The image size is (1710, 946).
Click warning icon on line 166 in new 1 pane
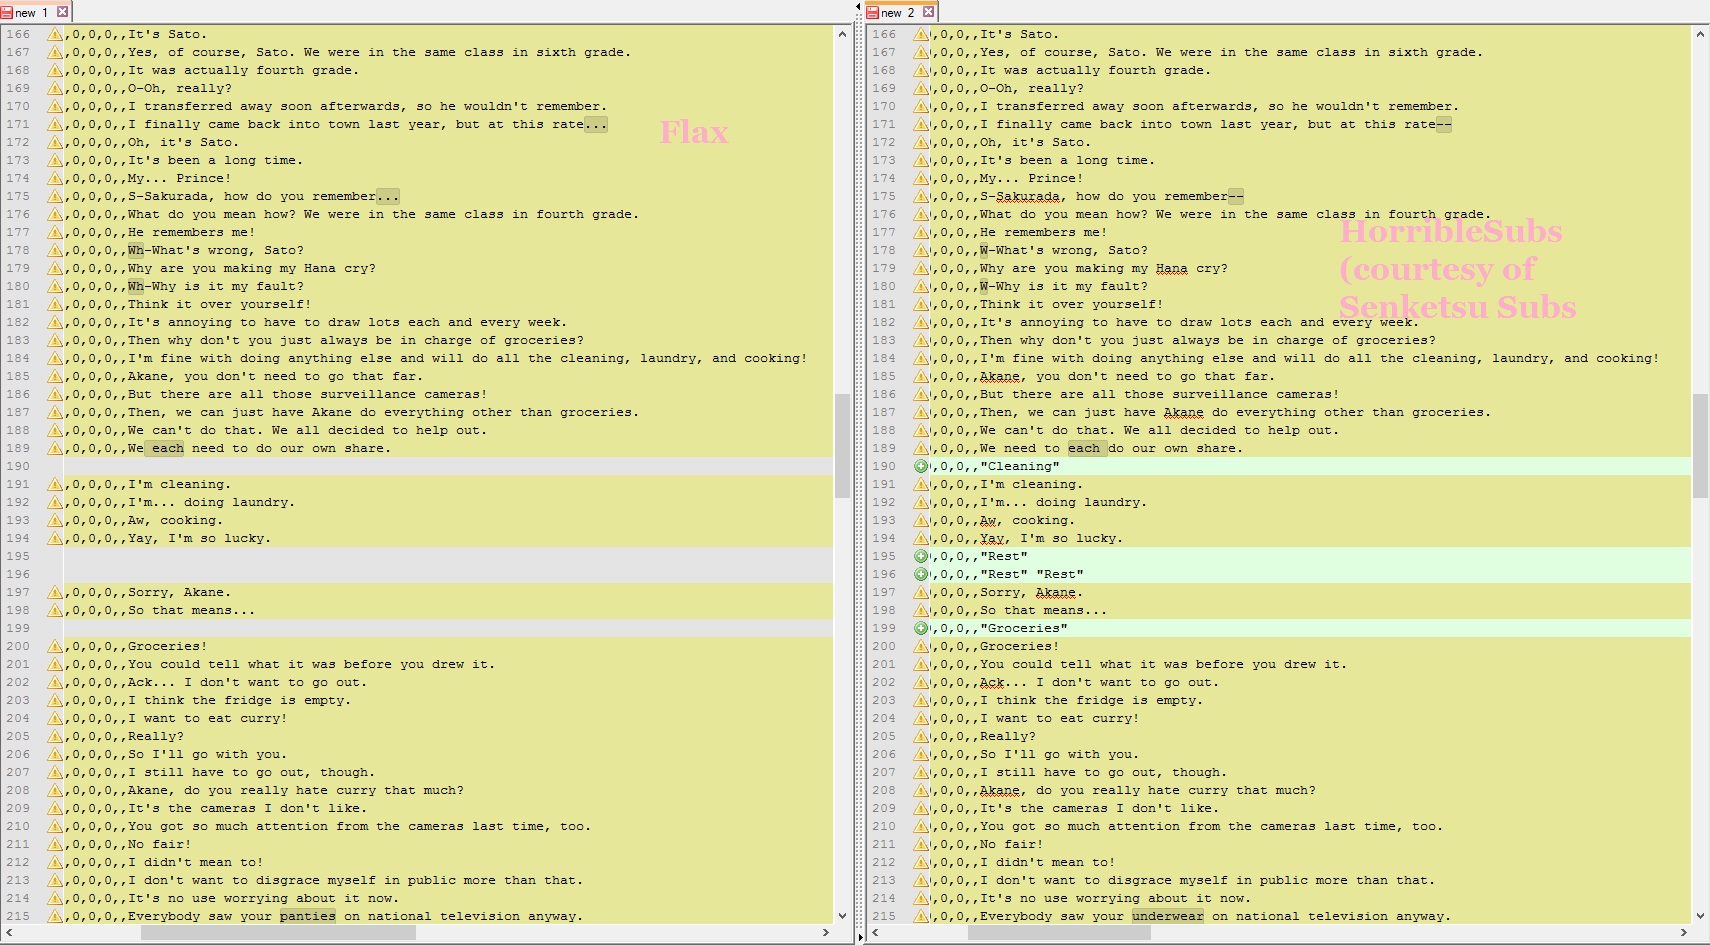point(55,34)
